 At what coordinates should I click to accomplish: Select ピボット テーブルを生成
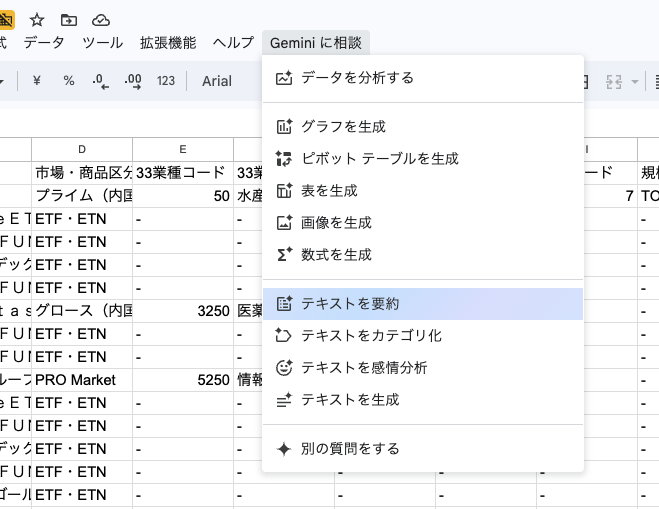[423, 158]
